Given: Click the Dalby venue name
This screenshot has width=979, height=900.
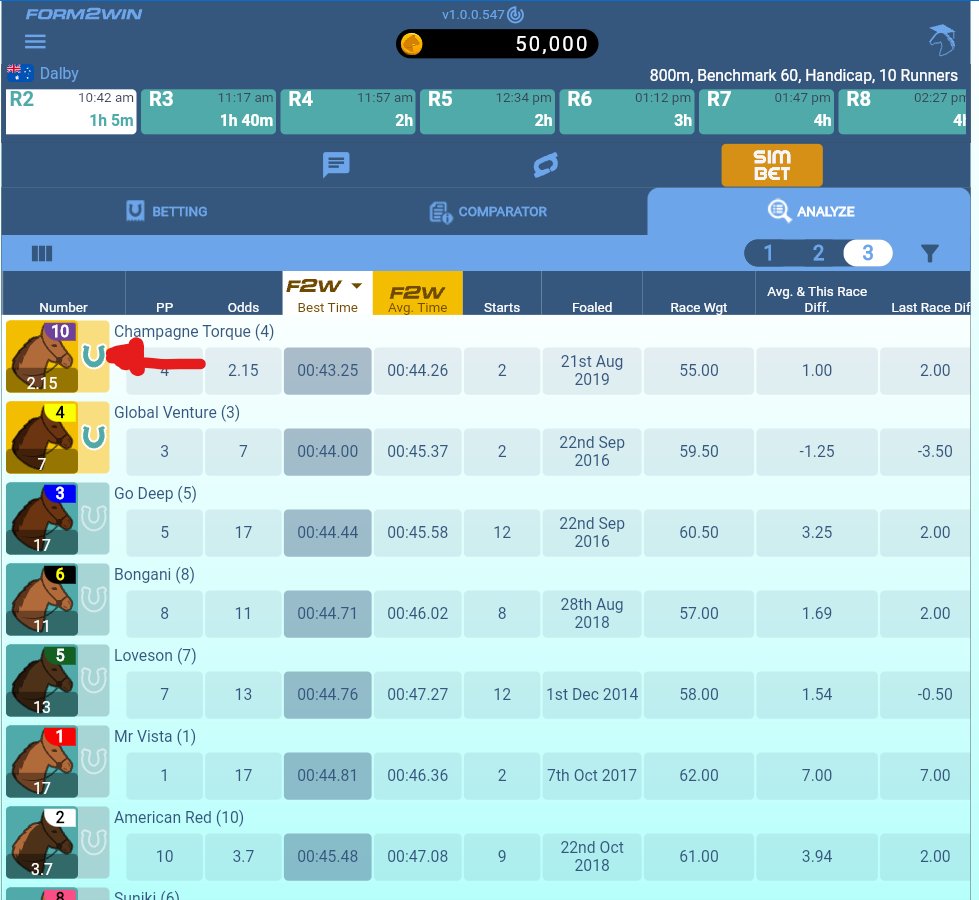Looking at the screenshot, I should tap(59, 74).
